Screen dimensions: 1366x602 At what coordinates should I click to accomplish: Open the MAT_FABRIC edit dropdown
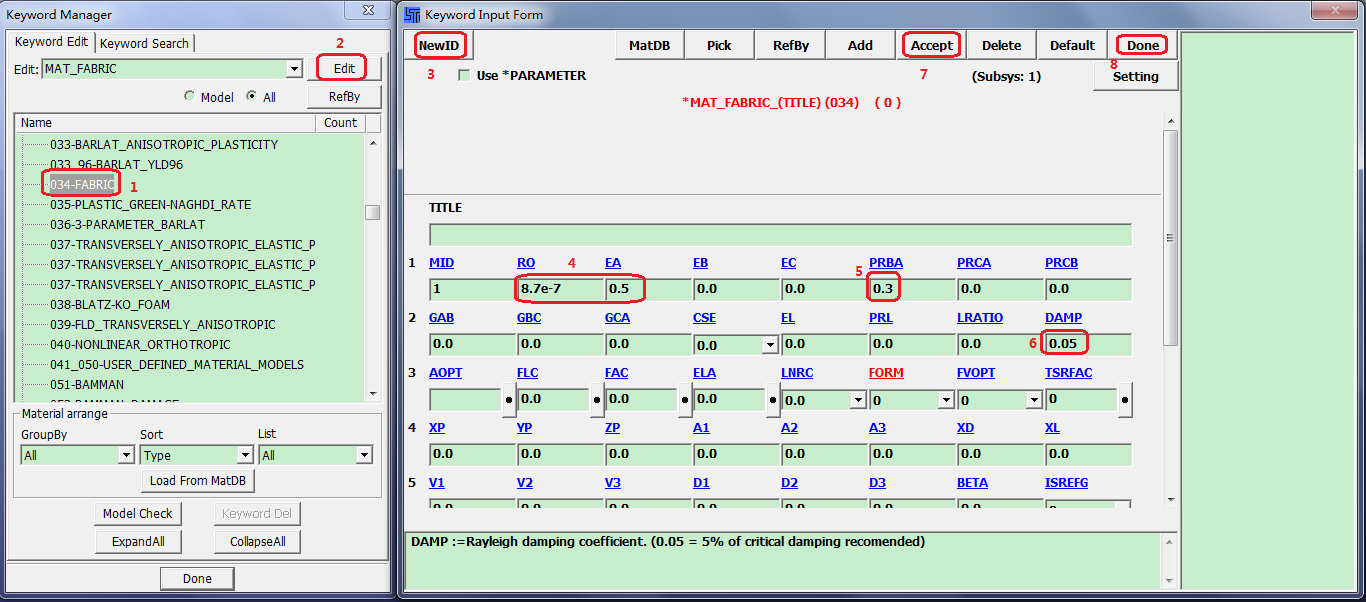[x=294, y=69]
